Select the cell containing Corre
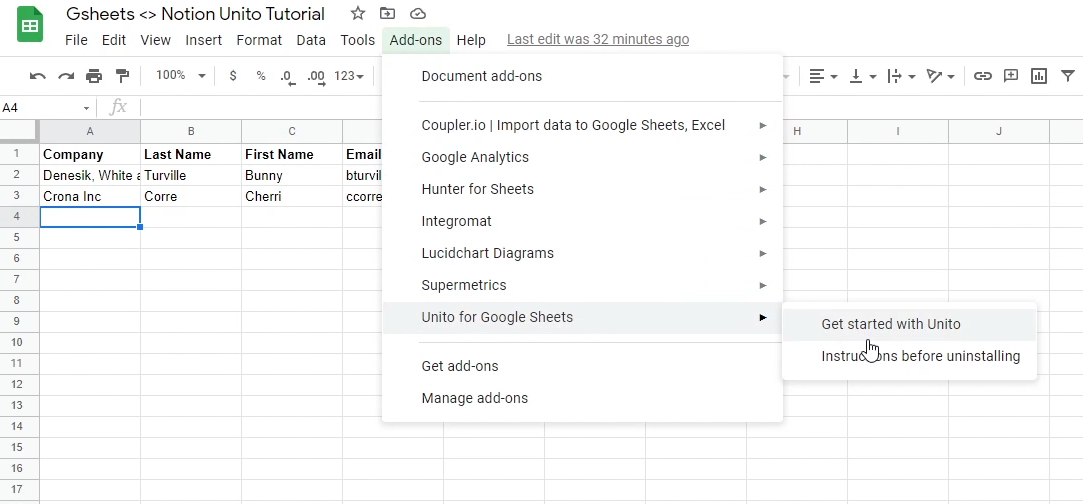 pyautogui.click(x=191, y=196)
